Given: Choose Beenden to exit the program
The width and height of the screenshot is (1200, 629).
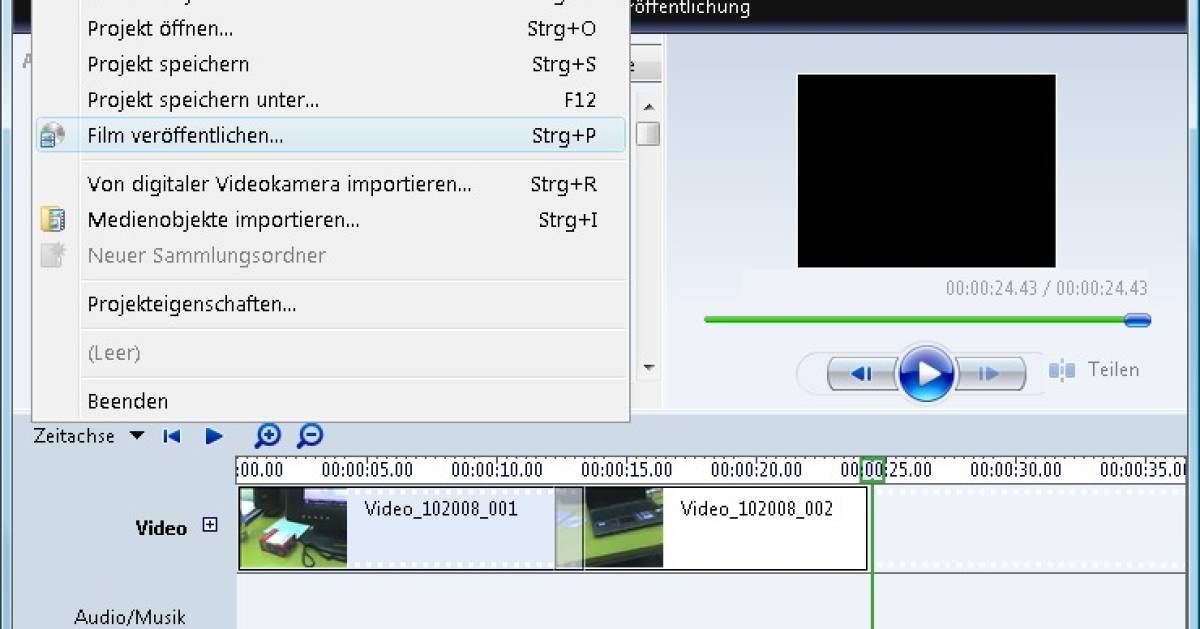Looking at the screenshot, I should click(128, 400).
